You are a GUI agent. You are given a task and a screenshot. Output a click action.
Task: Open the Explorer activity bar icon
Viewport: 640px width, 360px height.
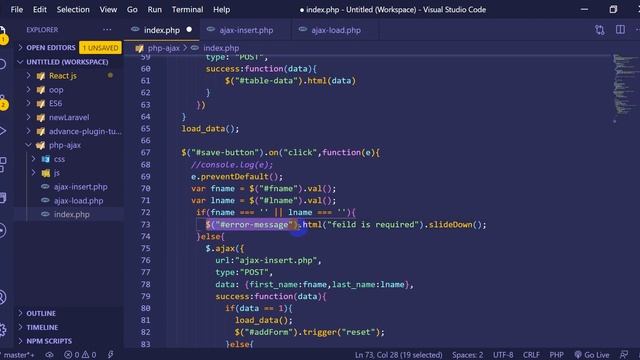[2, 33]
